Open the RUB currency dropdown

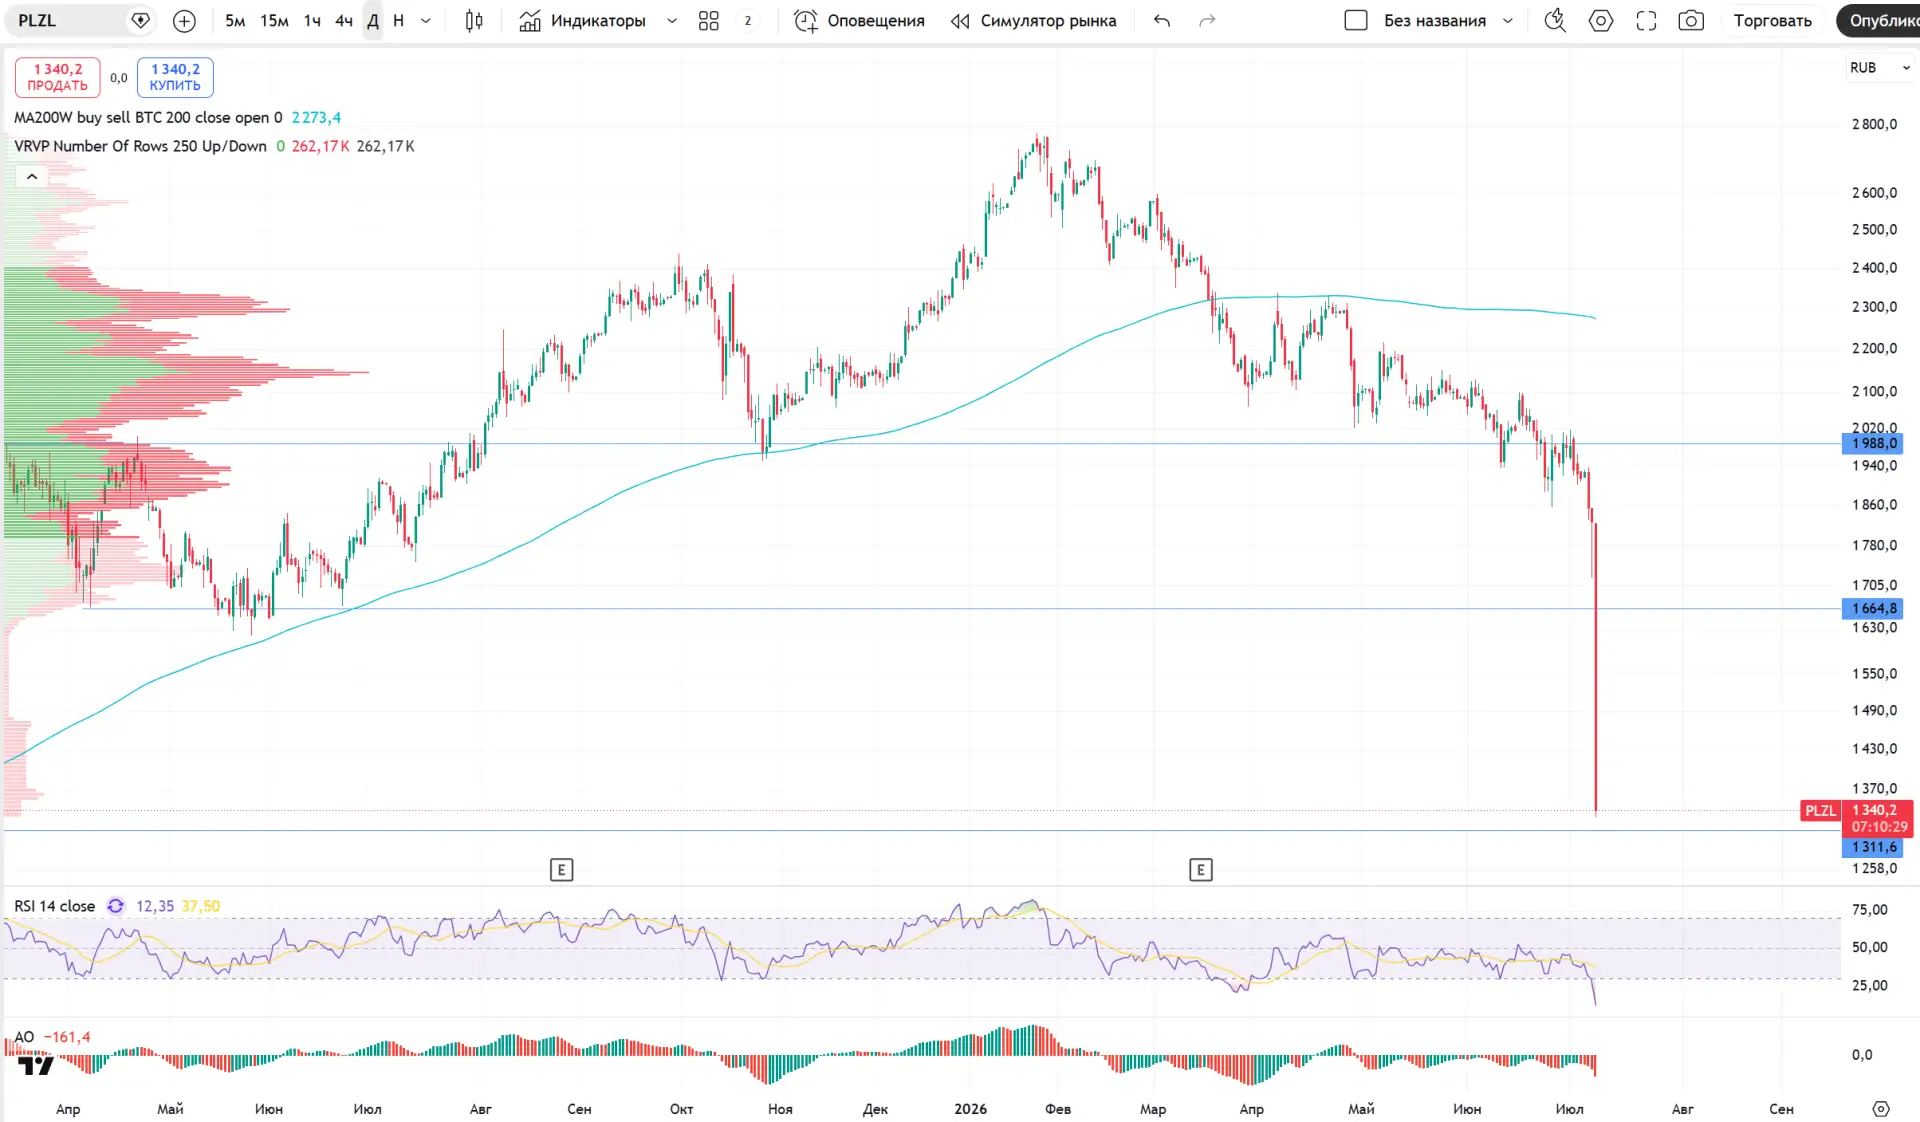(x=1879, y=67)
